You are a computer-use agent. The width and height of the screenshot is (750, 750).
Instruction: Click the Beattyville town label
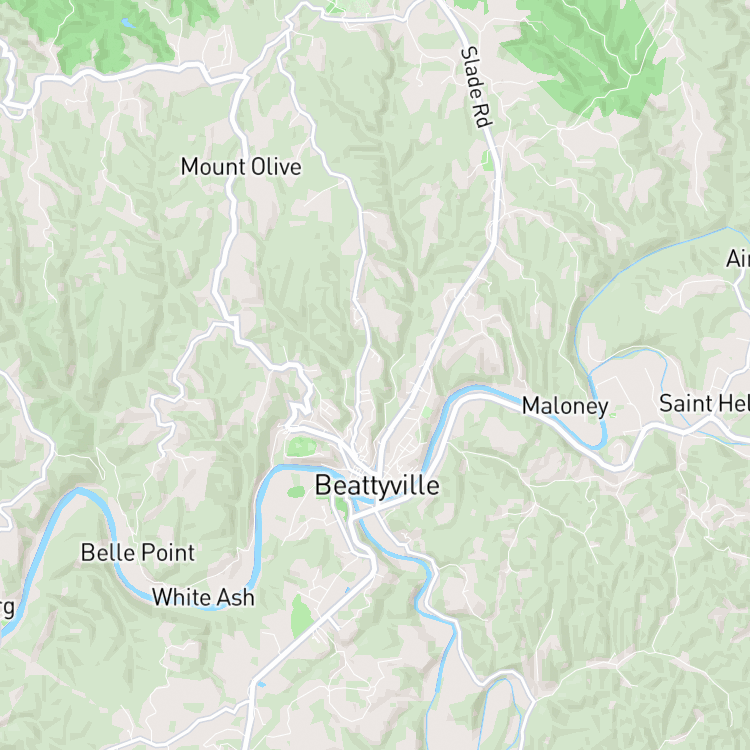click(x=377, y=486)
